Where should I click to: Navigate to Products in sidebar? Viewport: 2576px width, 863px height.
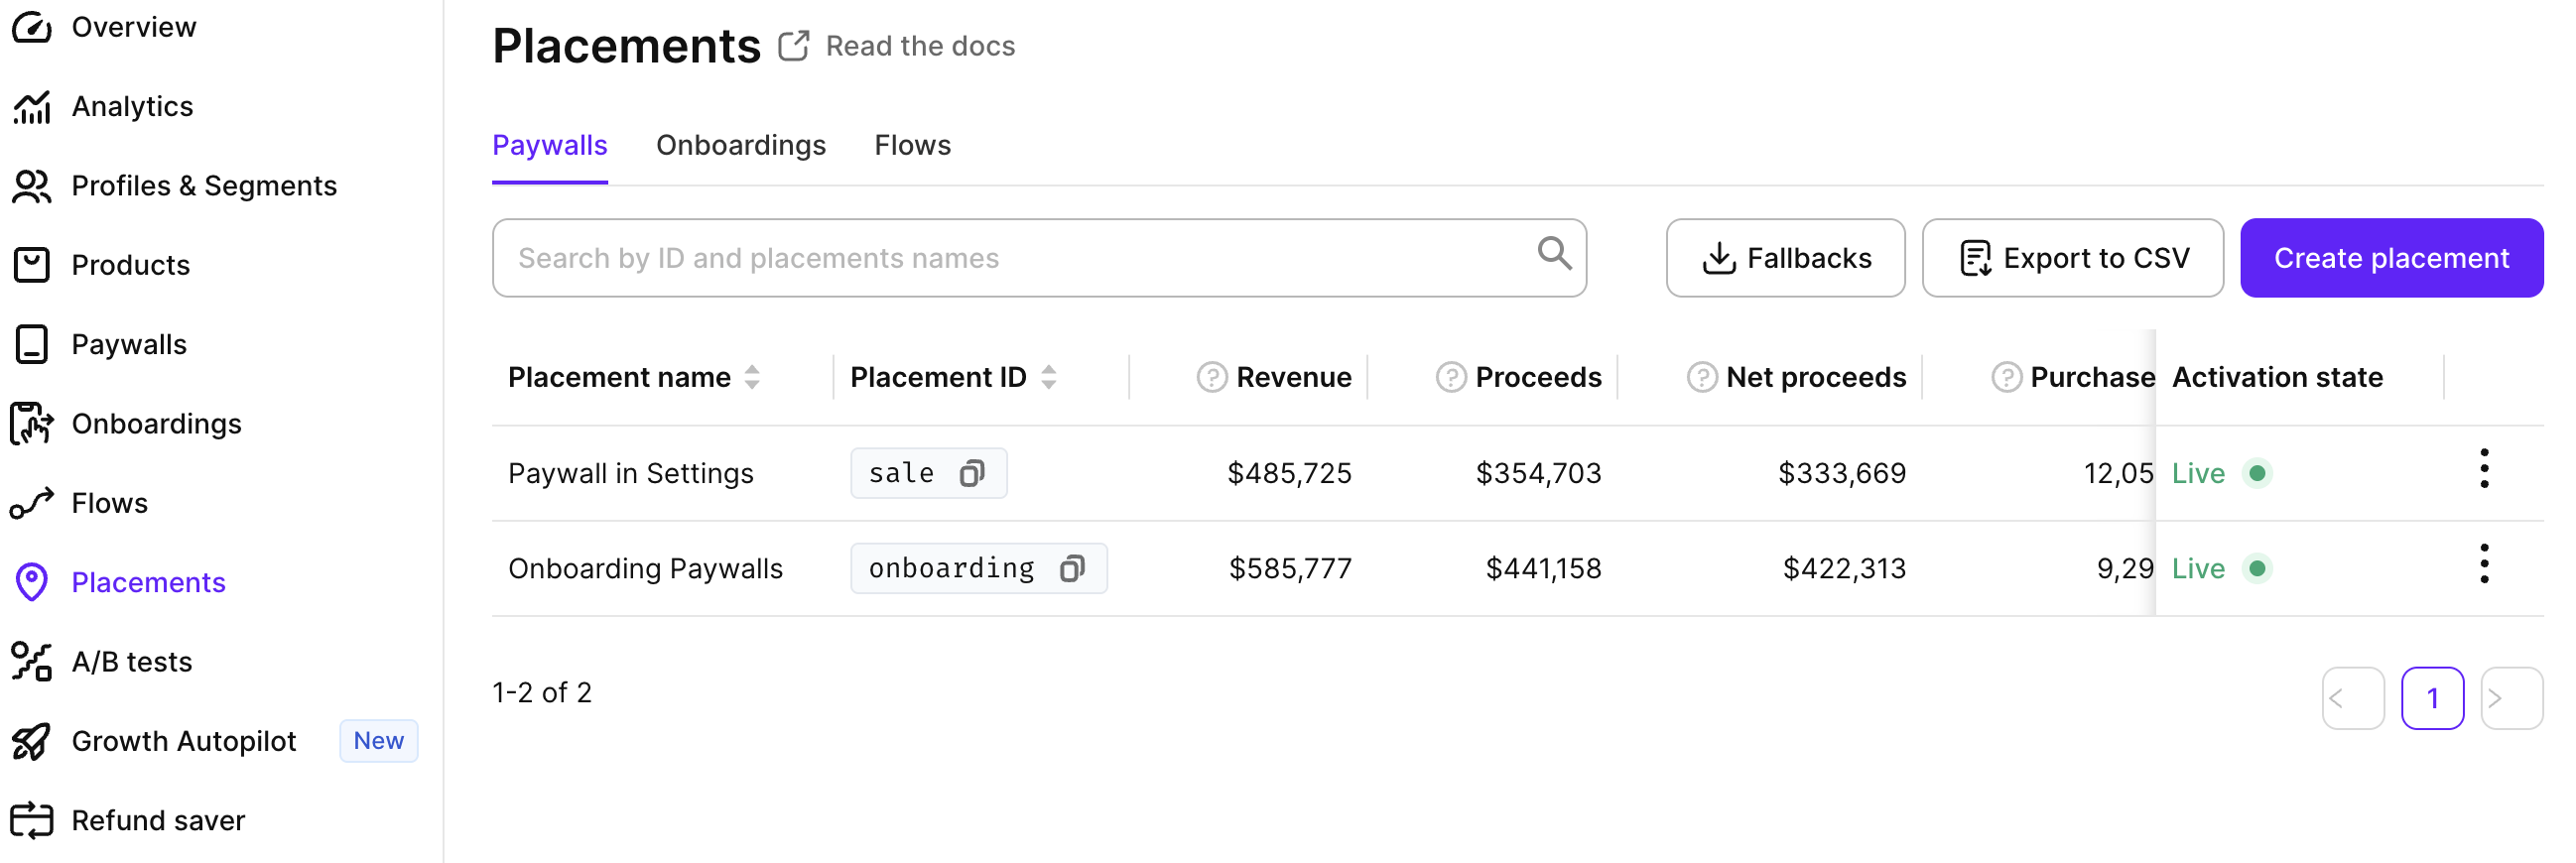coord(131,265)
